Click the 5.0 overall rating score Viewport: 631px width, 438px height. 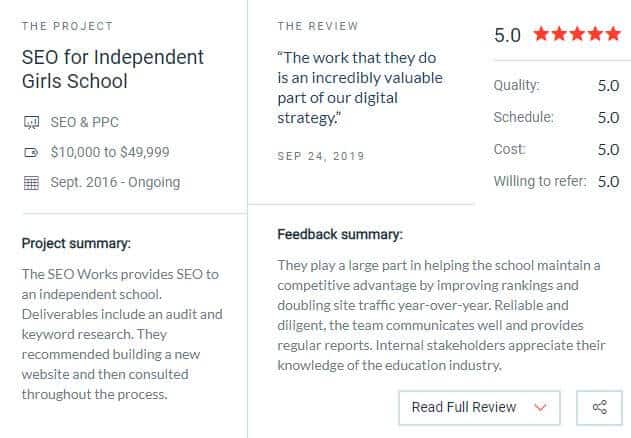pos(507,35)
